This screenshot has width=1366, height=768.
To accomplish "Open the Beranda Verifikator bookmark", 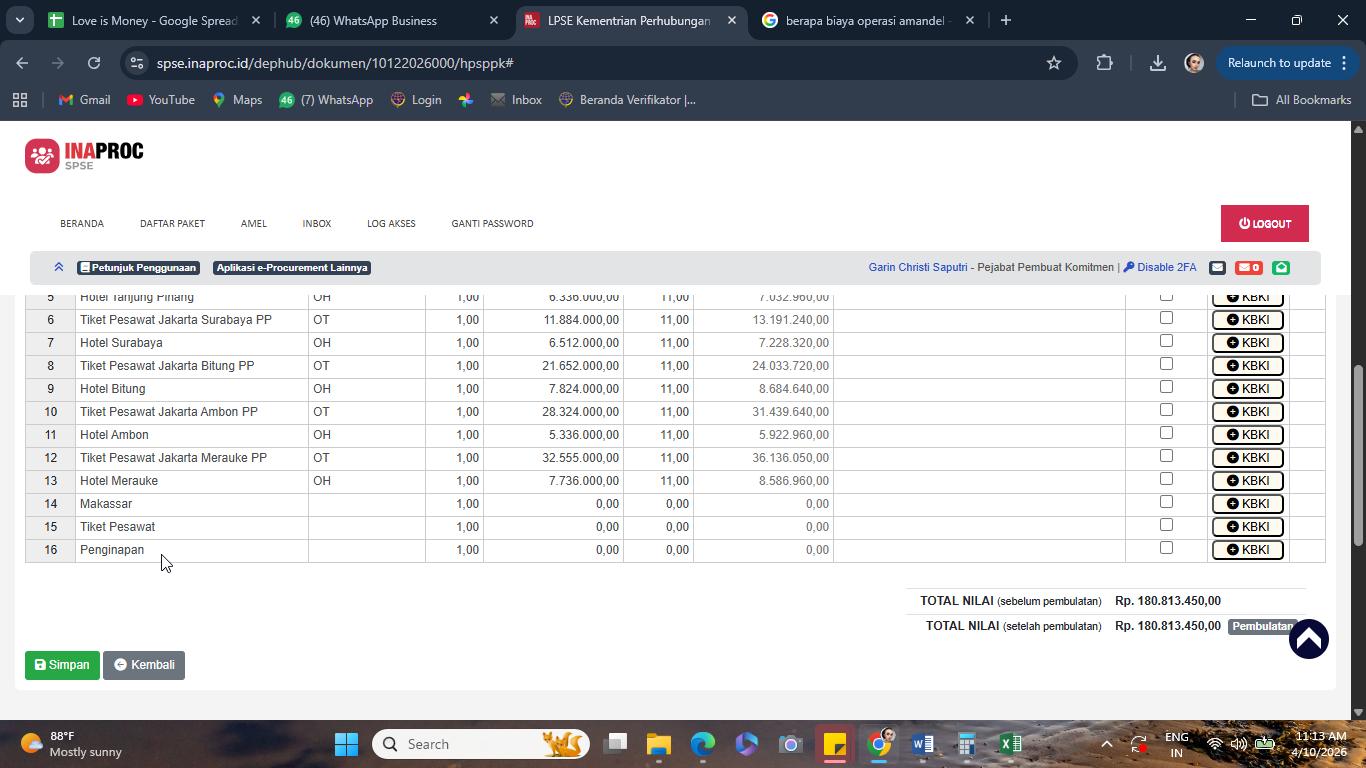I will tap(626, 100).
